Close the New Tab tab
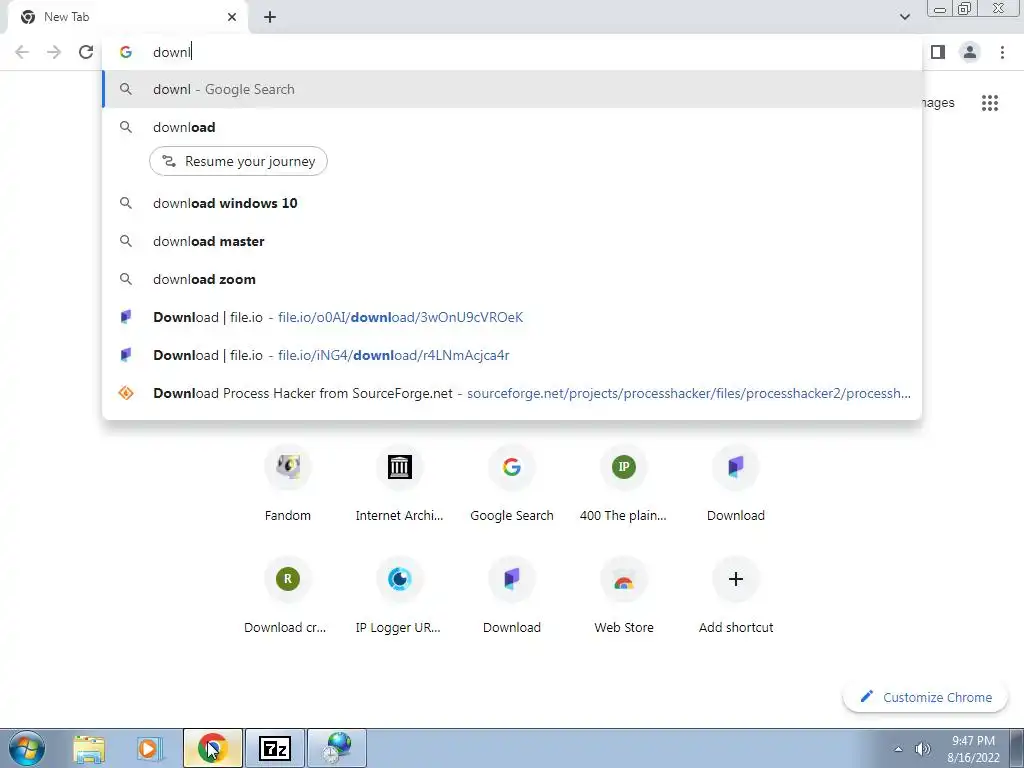 click(232, 17)
